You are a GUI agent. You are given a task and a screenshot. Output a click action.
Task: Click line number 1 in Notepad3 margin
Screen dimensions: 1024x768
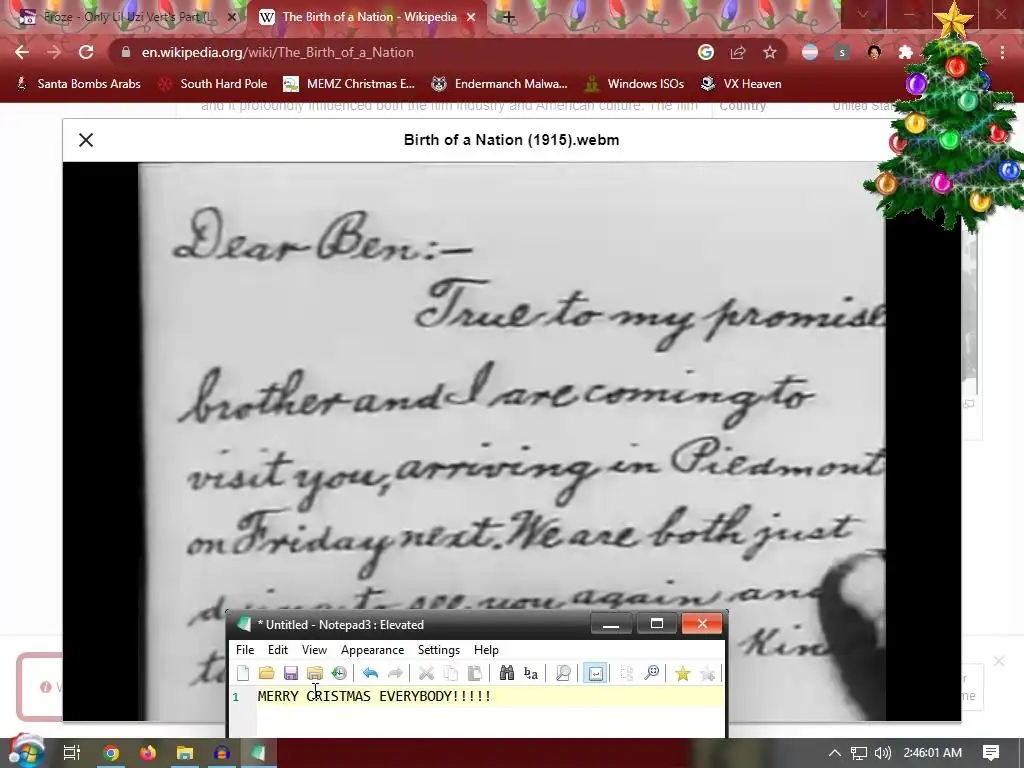tap(236, 697)
